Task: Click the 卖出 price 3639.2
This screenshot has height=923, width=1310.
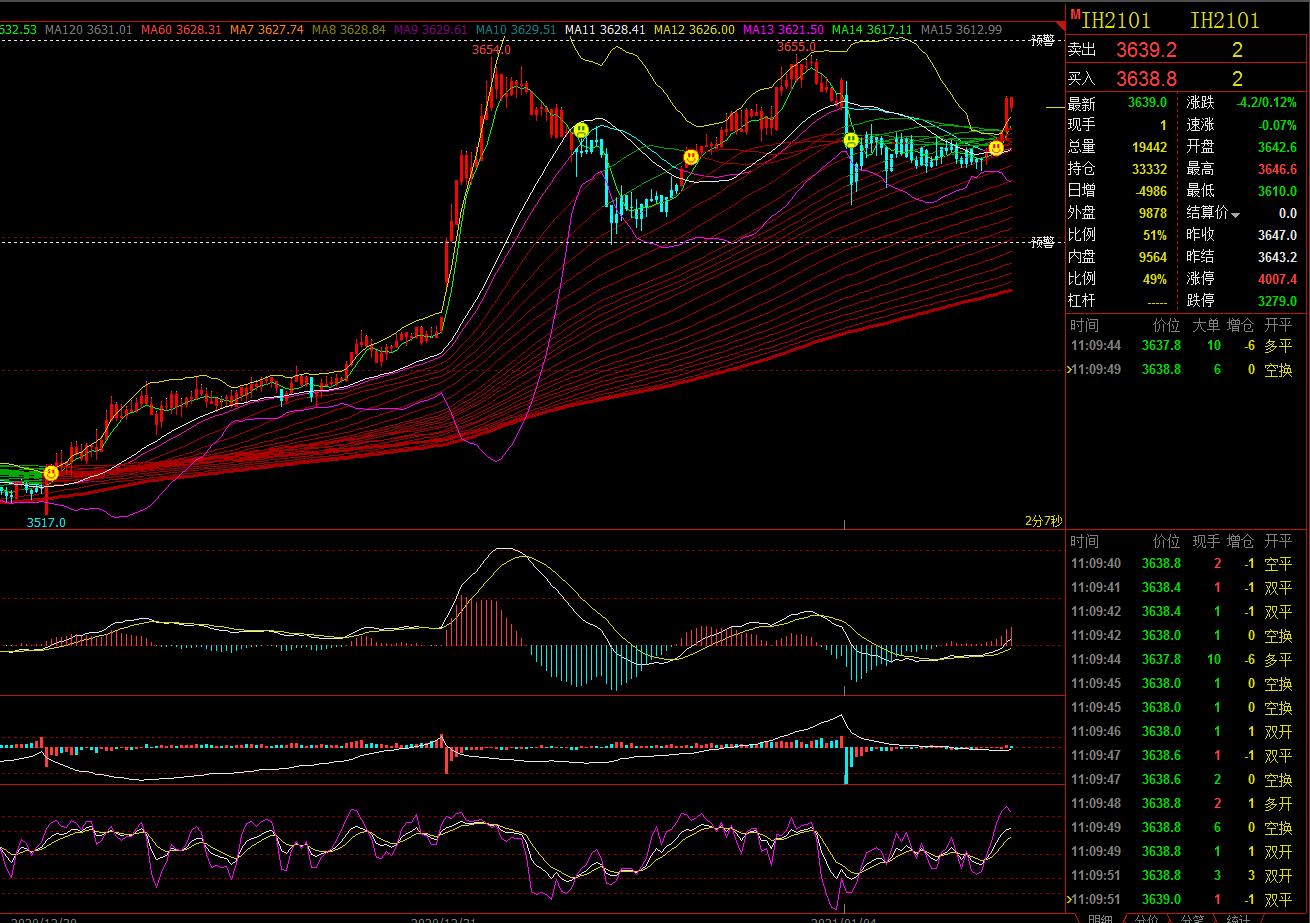Action: (x=1146, y=49)
